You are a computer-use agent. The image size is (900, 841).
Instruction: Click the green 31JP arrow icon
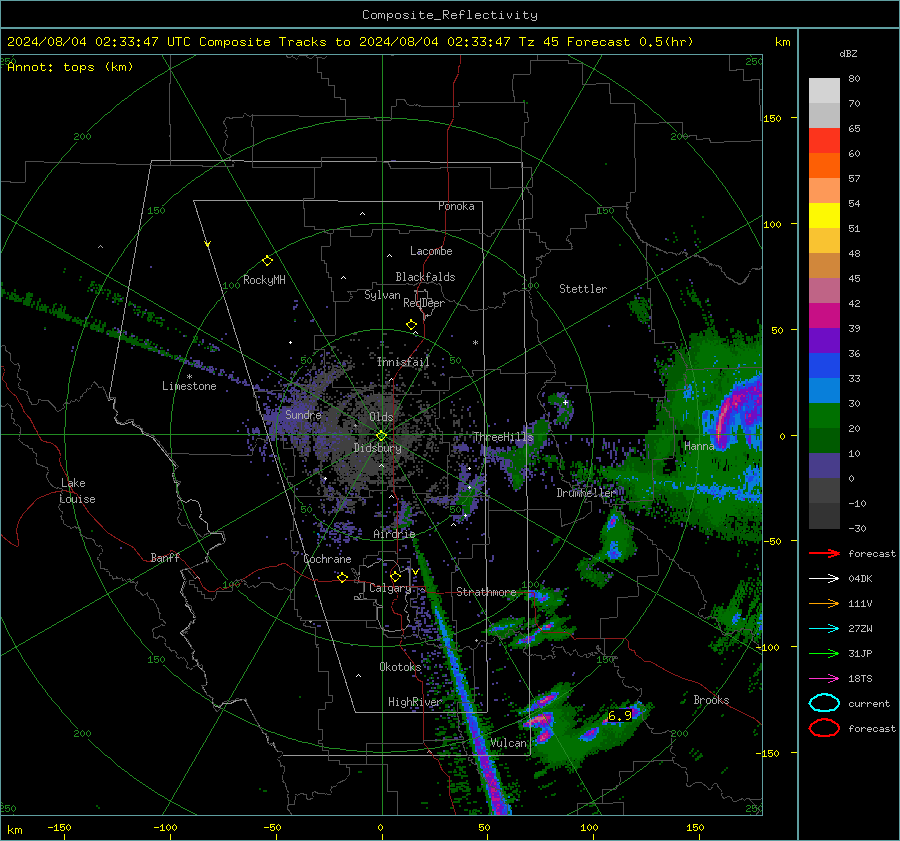[x=824, y=653]
